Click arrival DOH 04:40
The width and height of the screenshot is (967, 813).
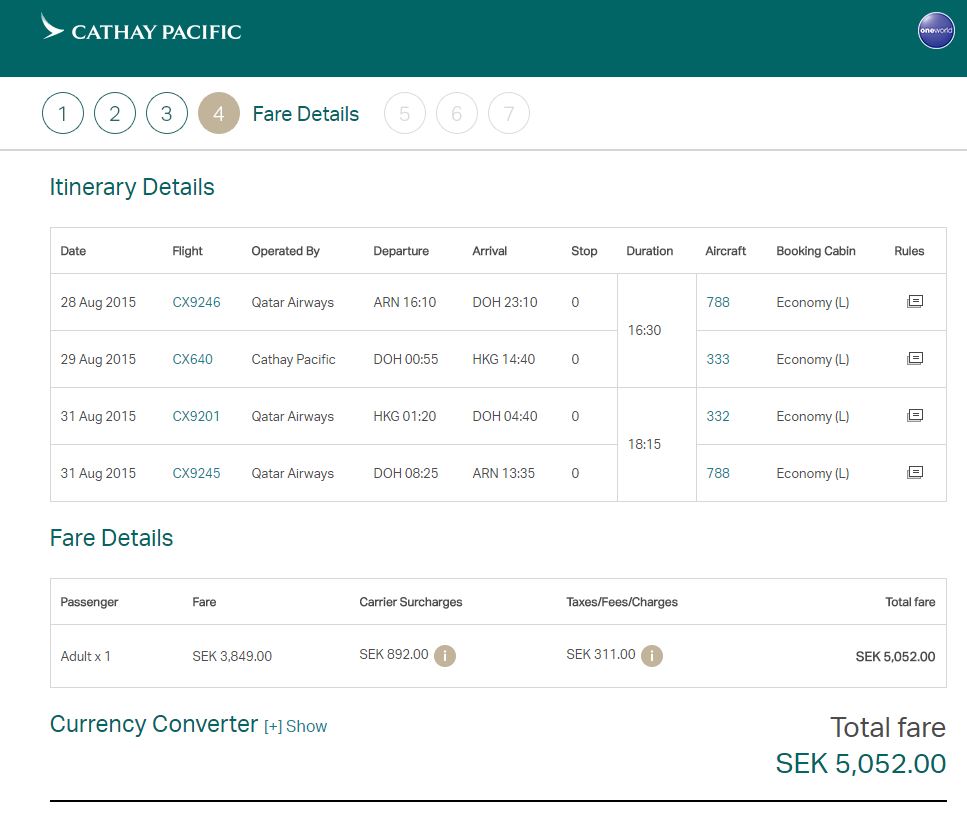[x=504, y=416]
